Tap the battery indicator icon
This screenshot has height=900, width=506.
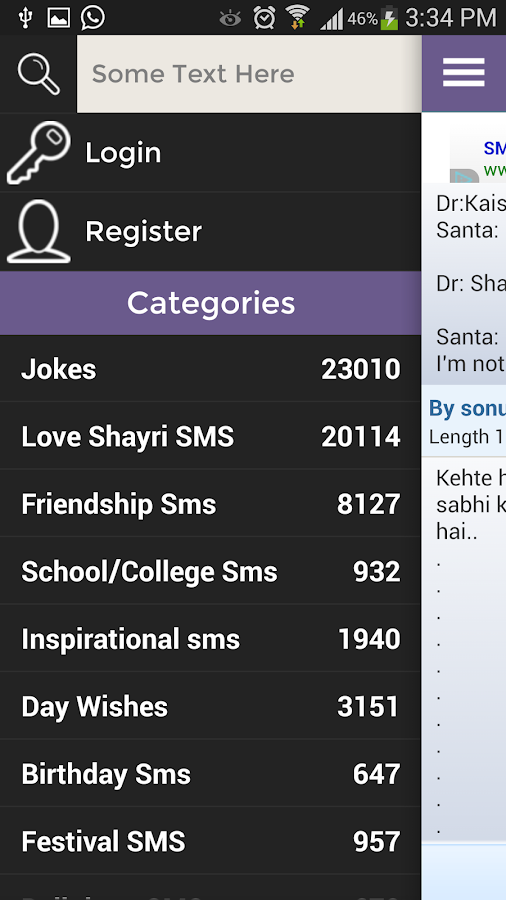[389, 18]
